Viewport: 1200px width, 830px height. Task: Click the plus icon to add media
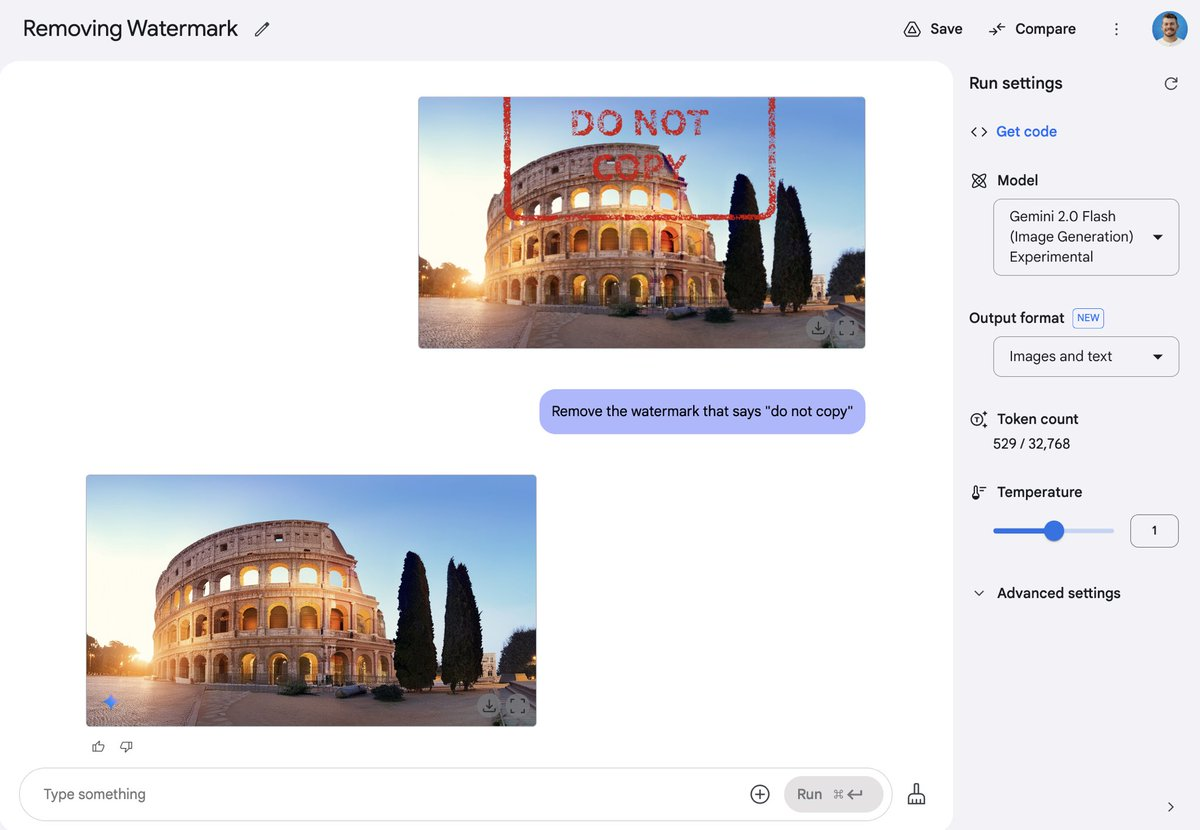click(x=760, y=794)
